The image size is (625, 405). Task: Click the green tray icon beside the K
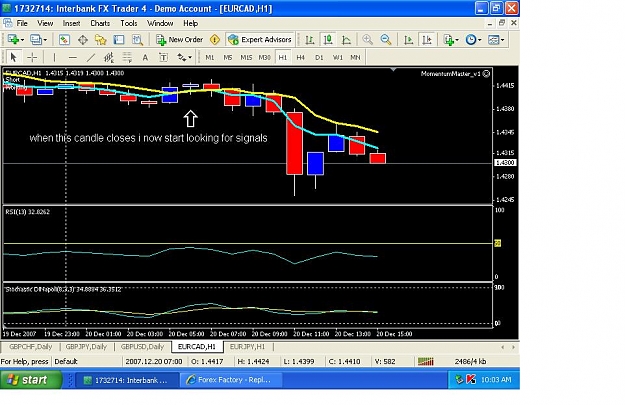(x=459, y=379)
